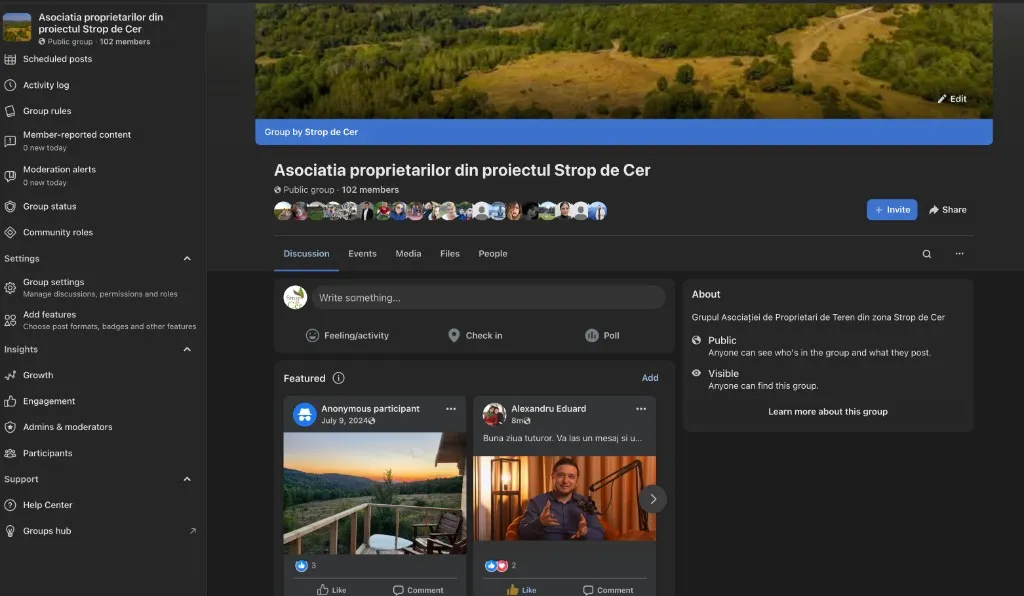Viewport: 1024px width, 596px height.
Task: Comment on Alexandru Eduard's post
Action: (x=608, y=590)
